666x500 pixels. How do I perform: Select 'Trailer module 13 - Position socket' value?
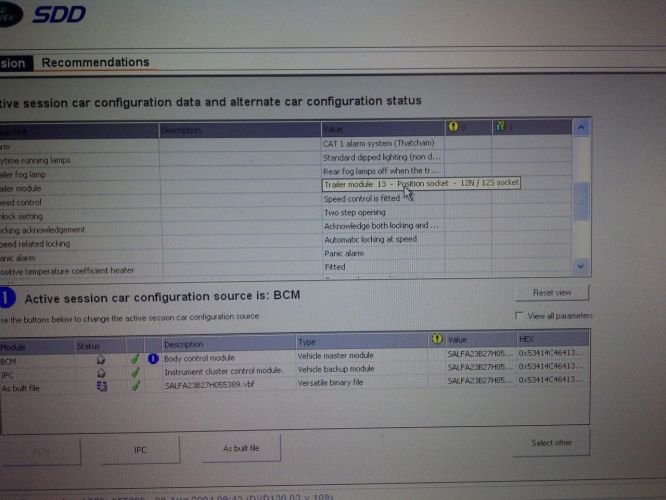point(421,184)
